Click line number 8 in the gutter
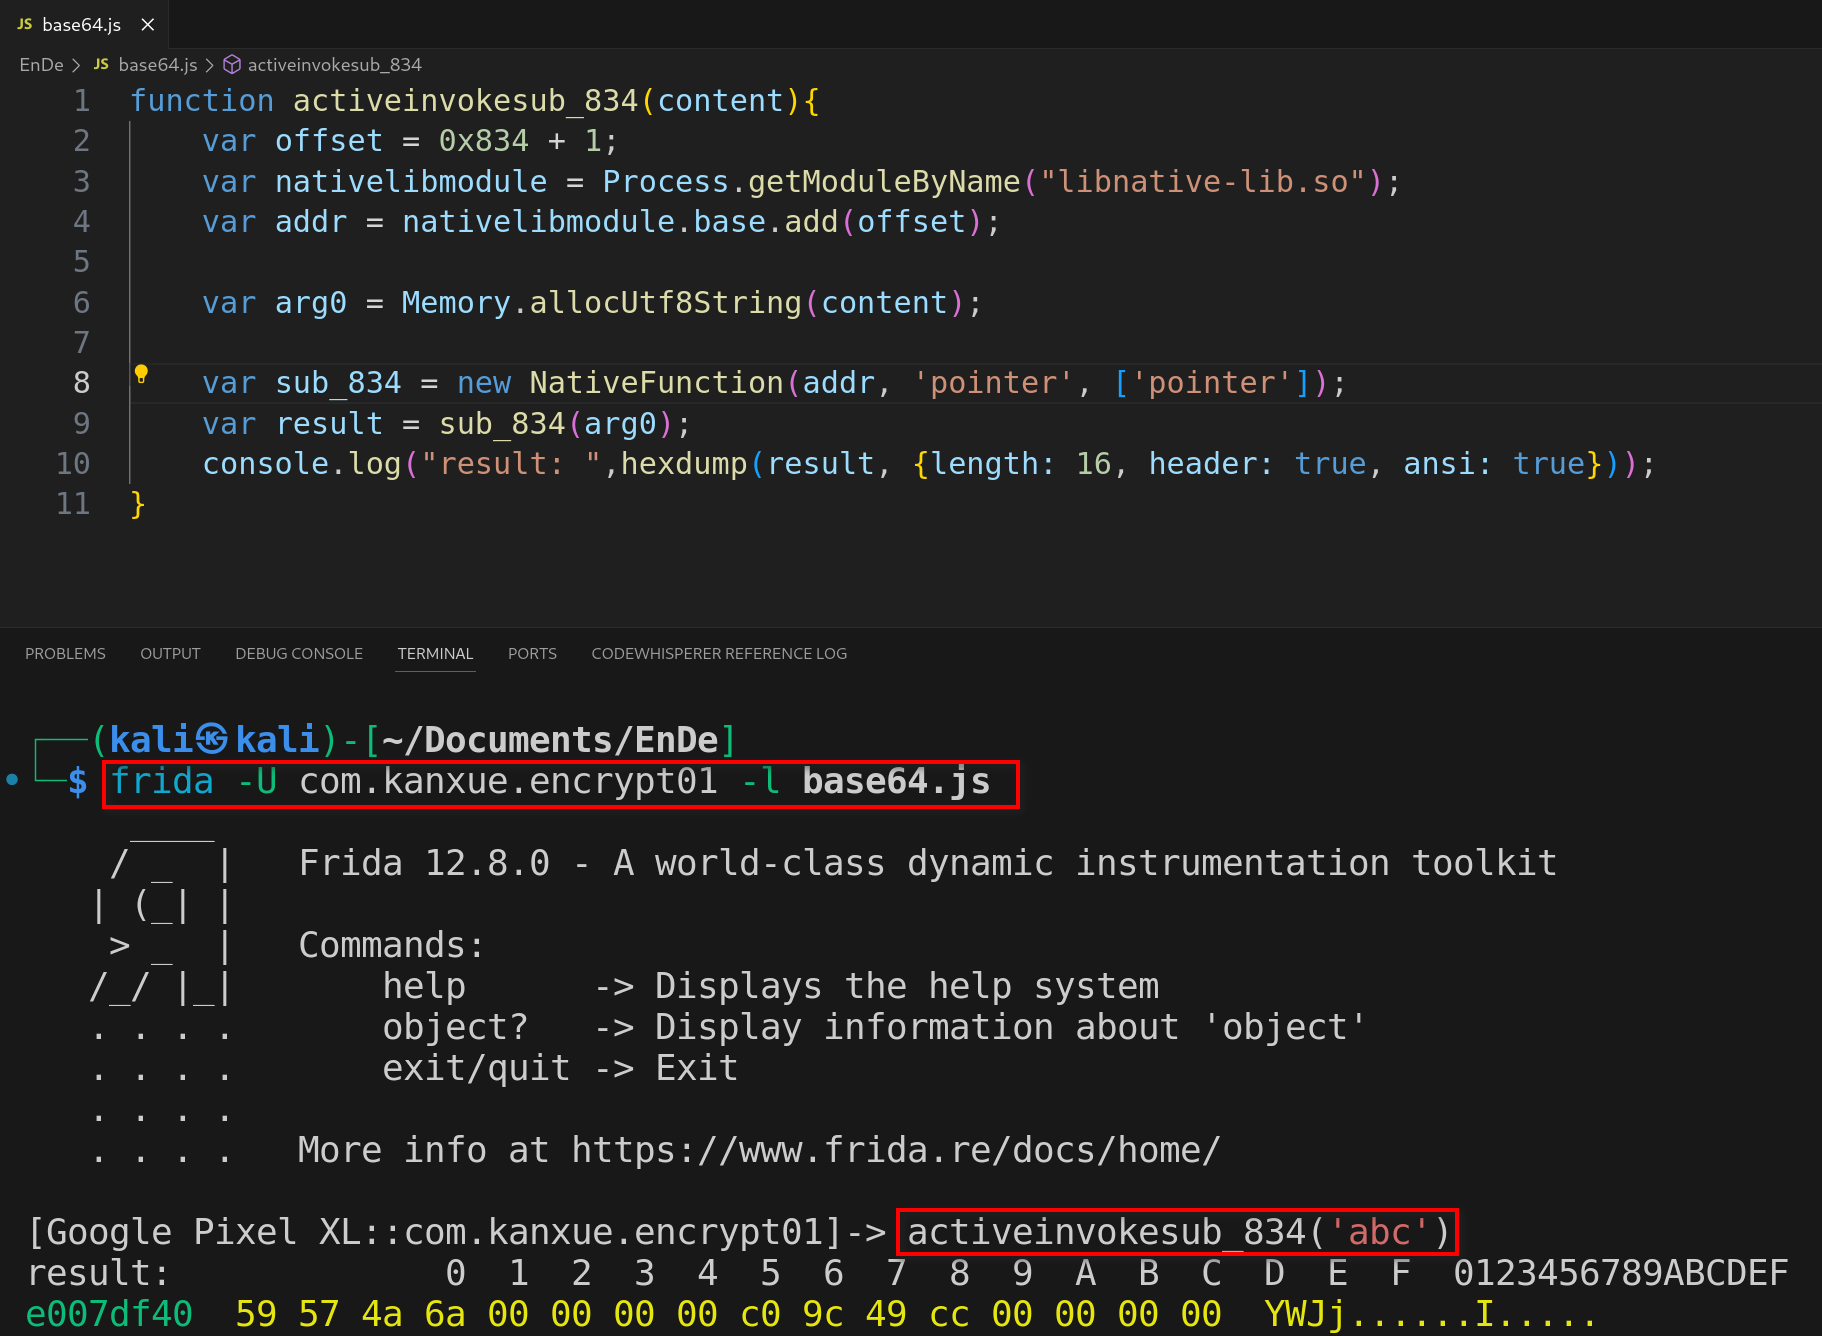Screen dimensions: 1822x1336 pyautogui.click(x=82, y=383)
